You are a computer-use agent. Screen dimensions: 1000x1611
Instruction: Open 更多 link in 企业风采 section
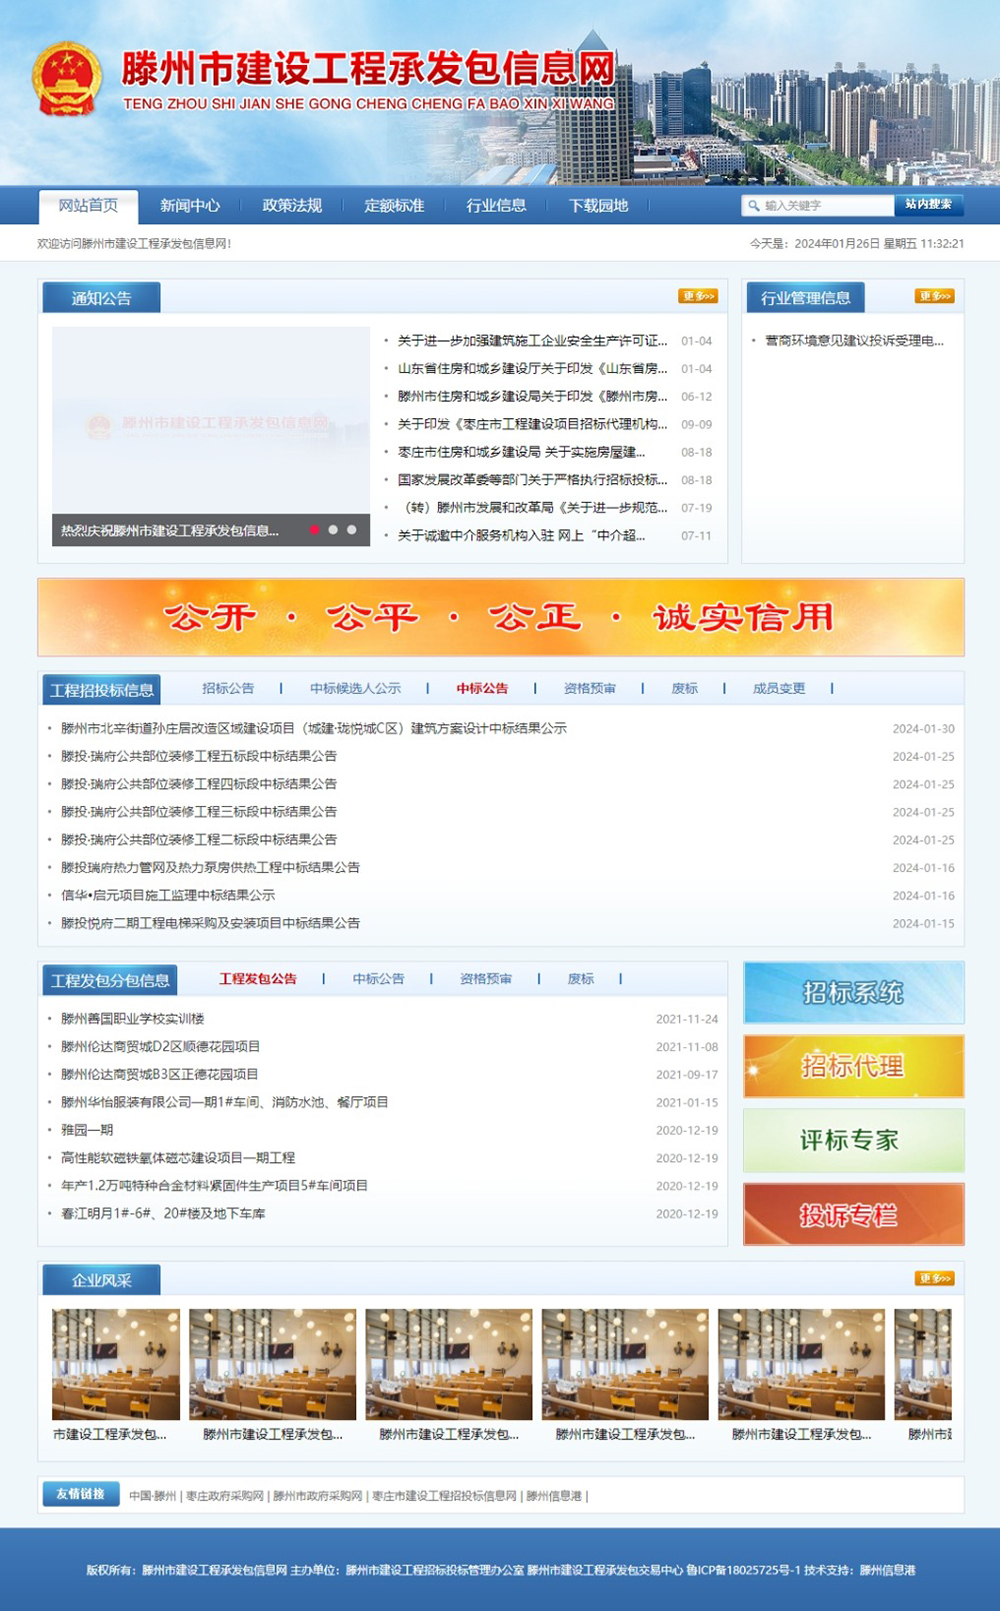[x=934, y=1279]
